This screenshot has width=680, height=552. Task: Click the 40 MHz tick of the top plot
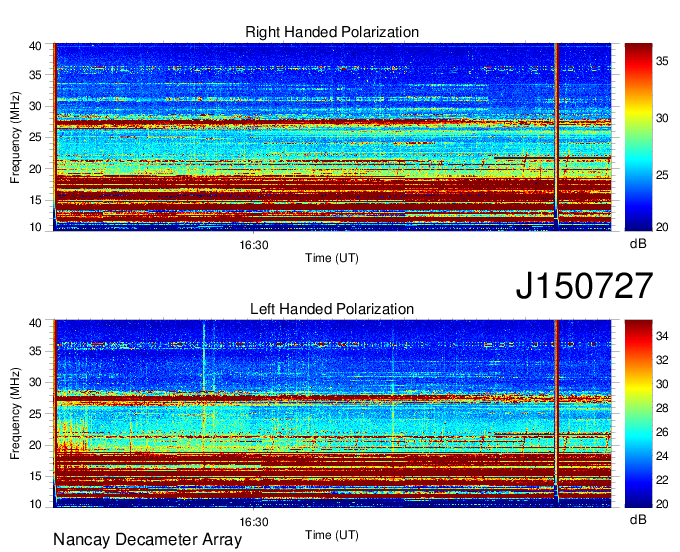point(35,46)
